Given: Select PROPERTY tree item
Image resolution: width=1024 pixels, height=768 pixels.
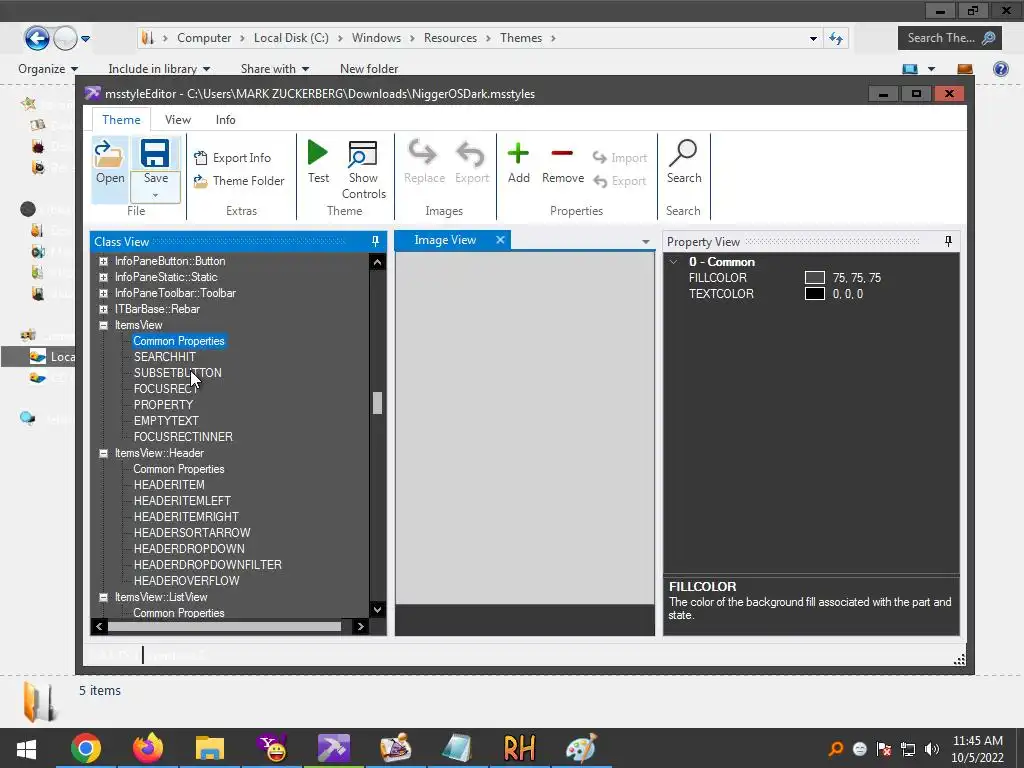Looking at the screenshot, I should (163, 405).
